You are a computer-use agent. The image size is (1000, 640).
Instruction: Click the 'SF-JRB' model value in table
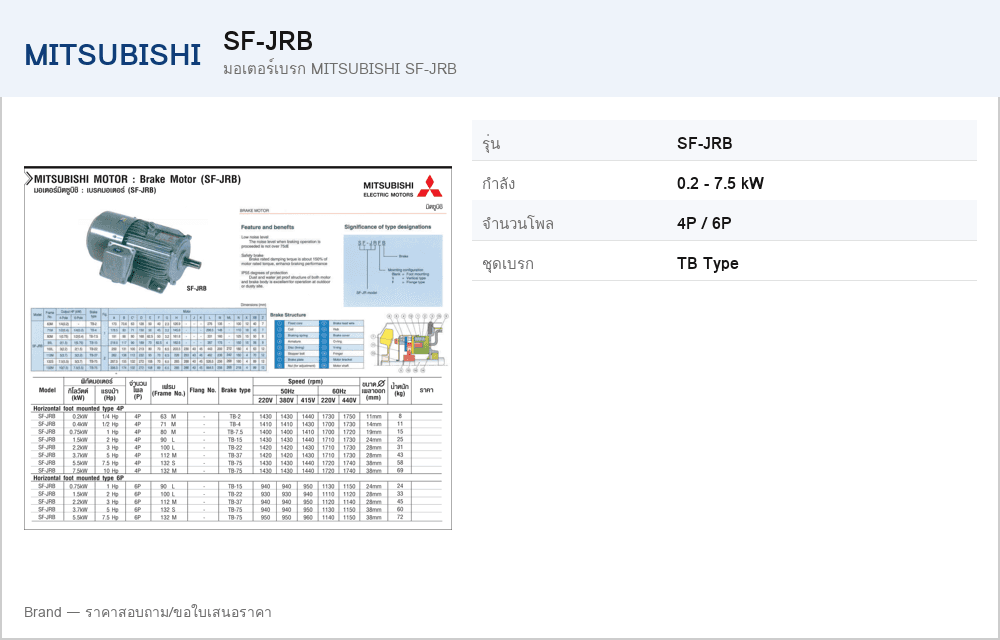click(x=705, y=143)
